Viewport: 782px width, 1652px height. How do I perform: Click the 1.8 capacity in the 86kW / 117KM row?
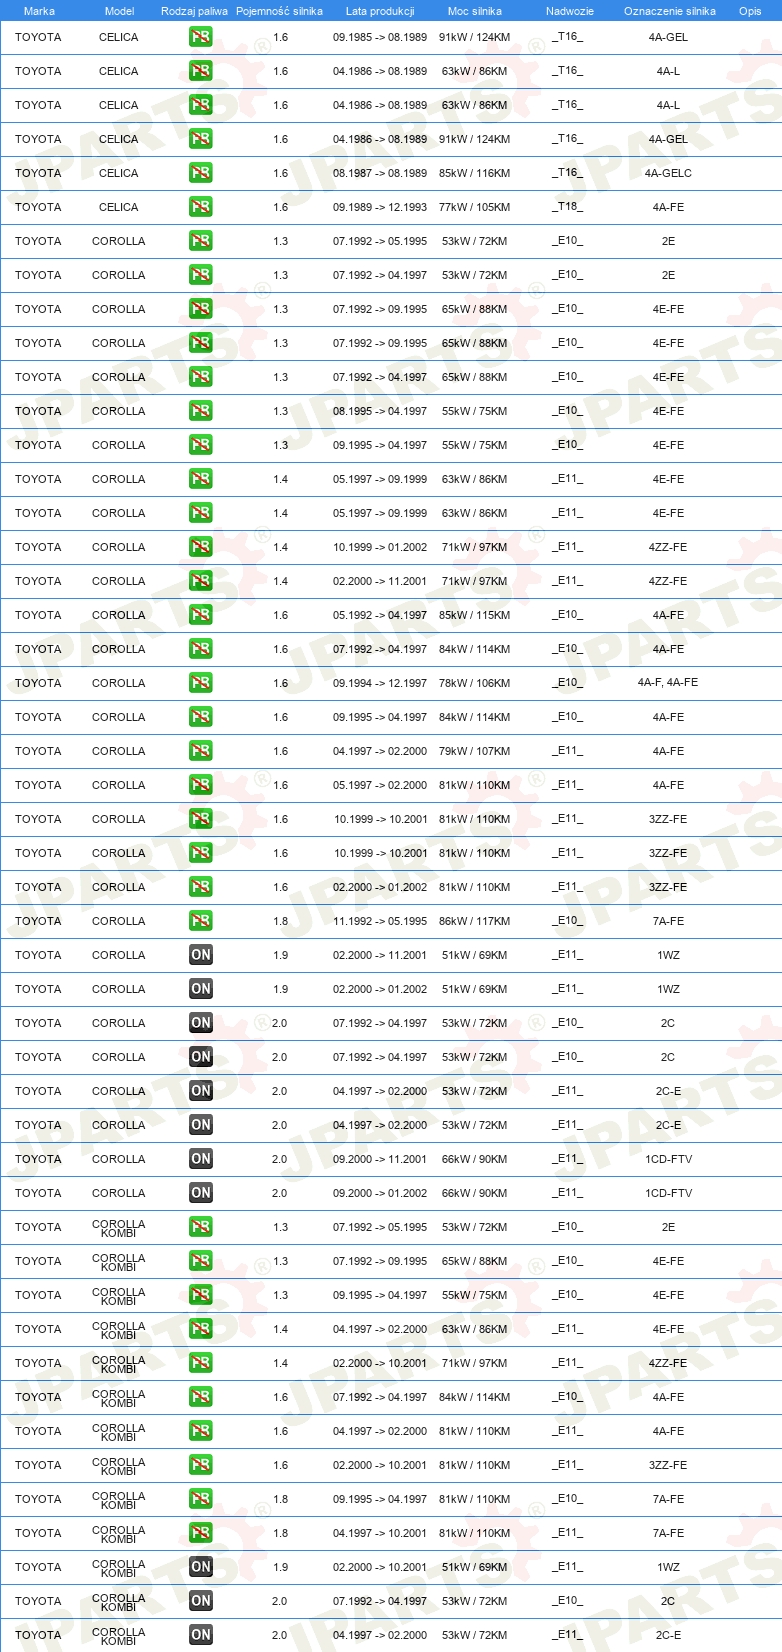[x=280, y=921]
